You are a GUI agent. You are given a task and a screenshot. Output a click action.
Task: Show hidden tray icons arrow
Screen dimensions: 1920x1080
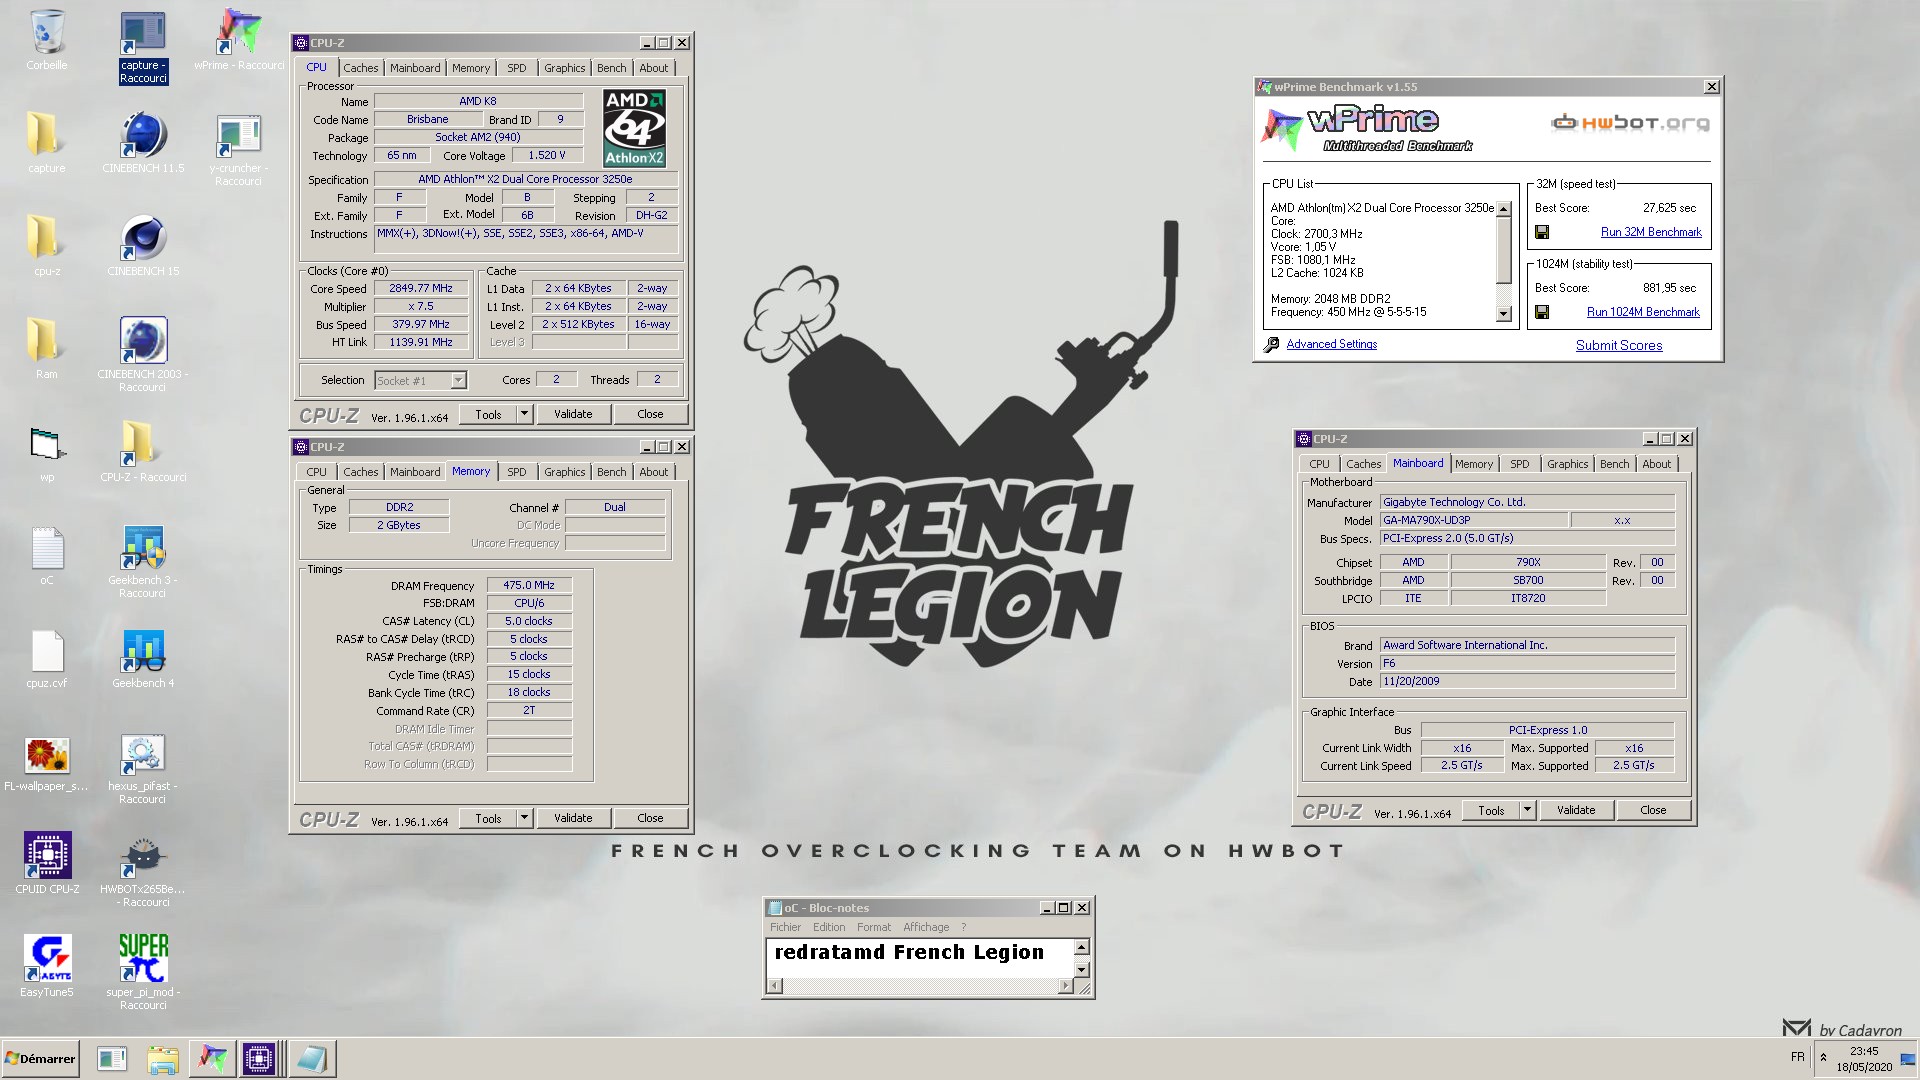[x=1823, y=1057]
